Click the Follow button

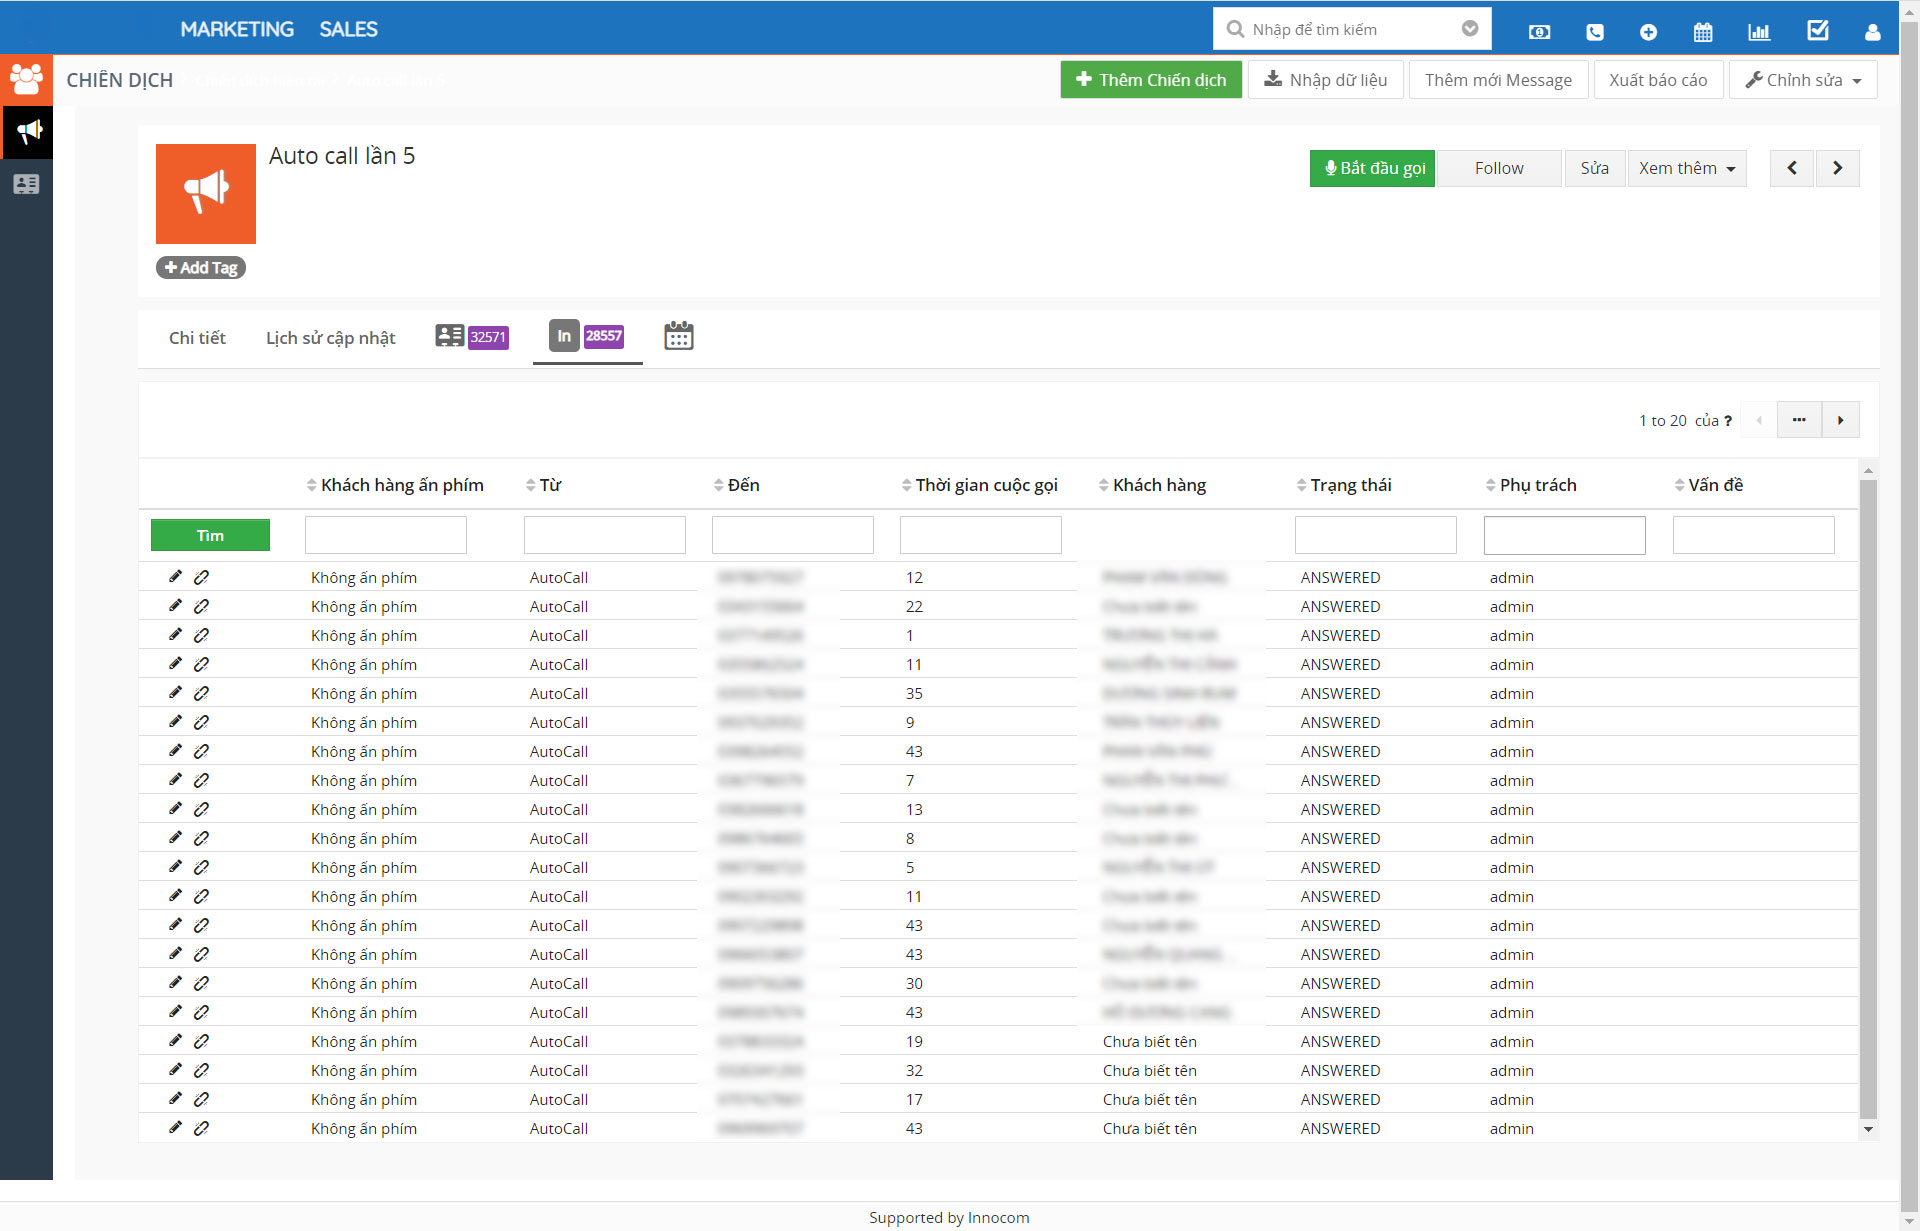(1499, 168)
